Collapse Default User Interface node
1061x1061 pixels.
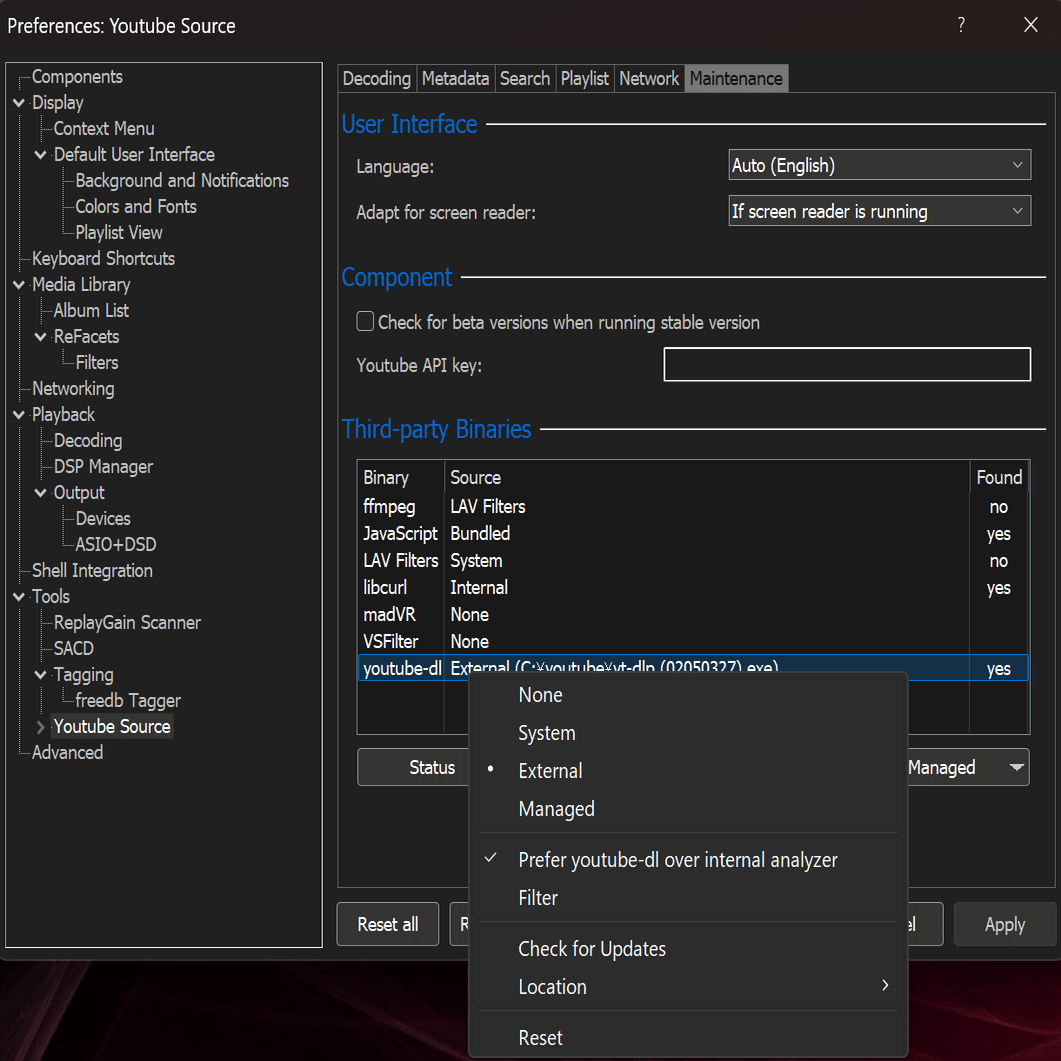[x=41, y=155]
